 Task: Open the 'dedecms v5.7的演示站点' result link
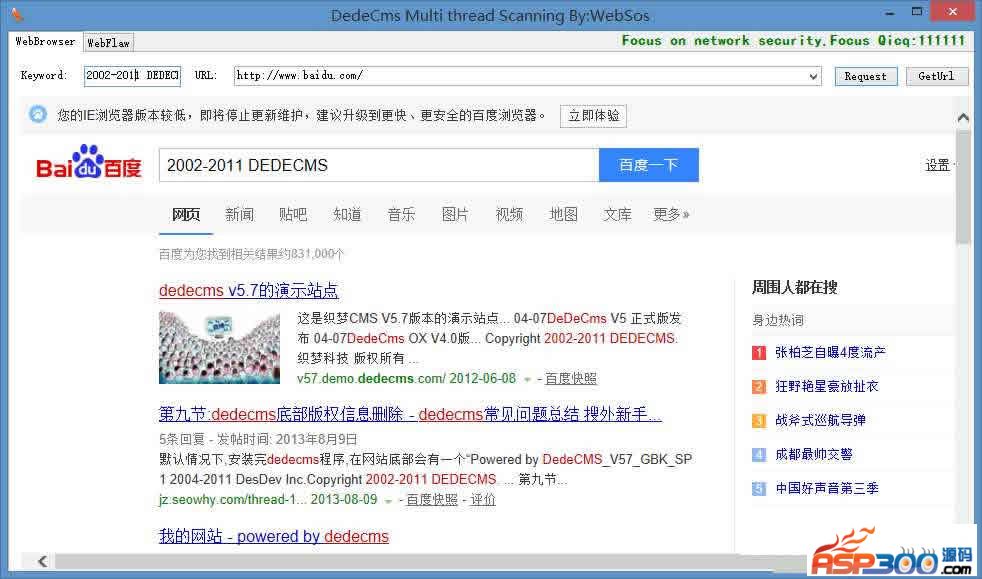(x=248, y=291)
